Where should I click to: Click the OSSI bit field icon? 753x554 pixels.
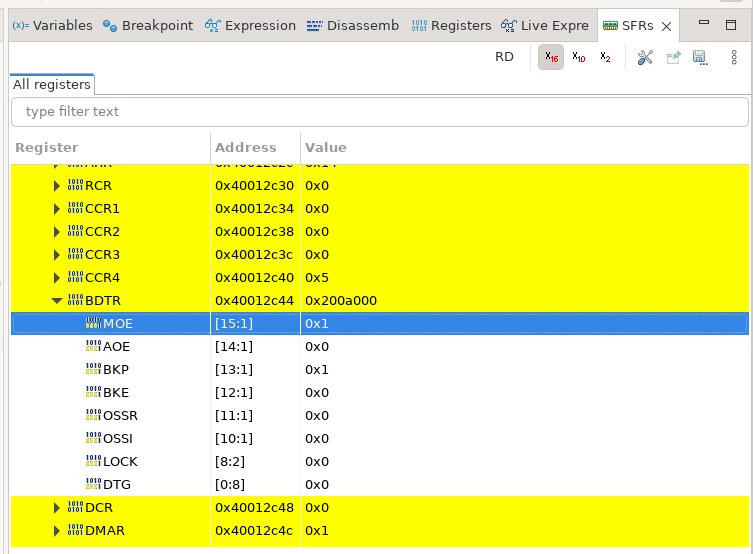pos(93,438)
